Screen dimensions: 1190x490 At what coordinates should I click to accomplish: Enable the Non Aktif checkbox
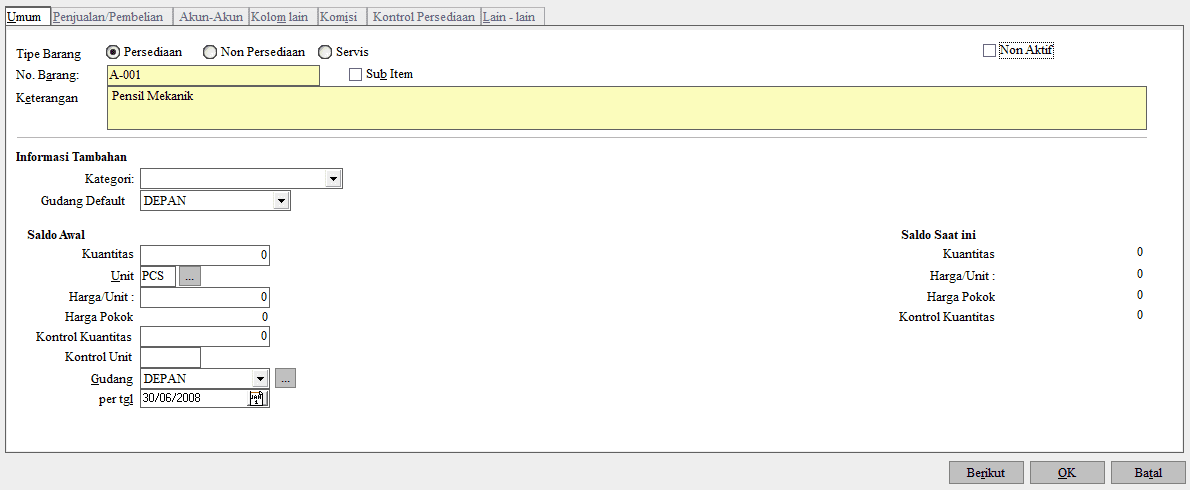click(x=990, y=51)
